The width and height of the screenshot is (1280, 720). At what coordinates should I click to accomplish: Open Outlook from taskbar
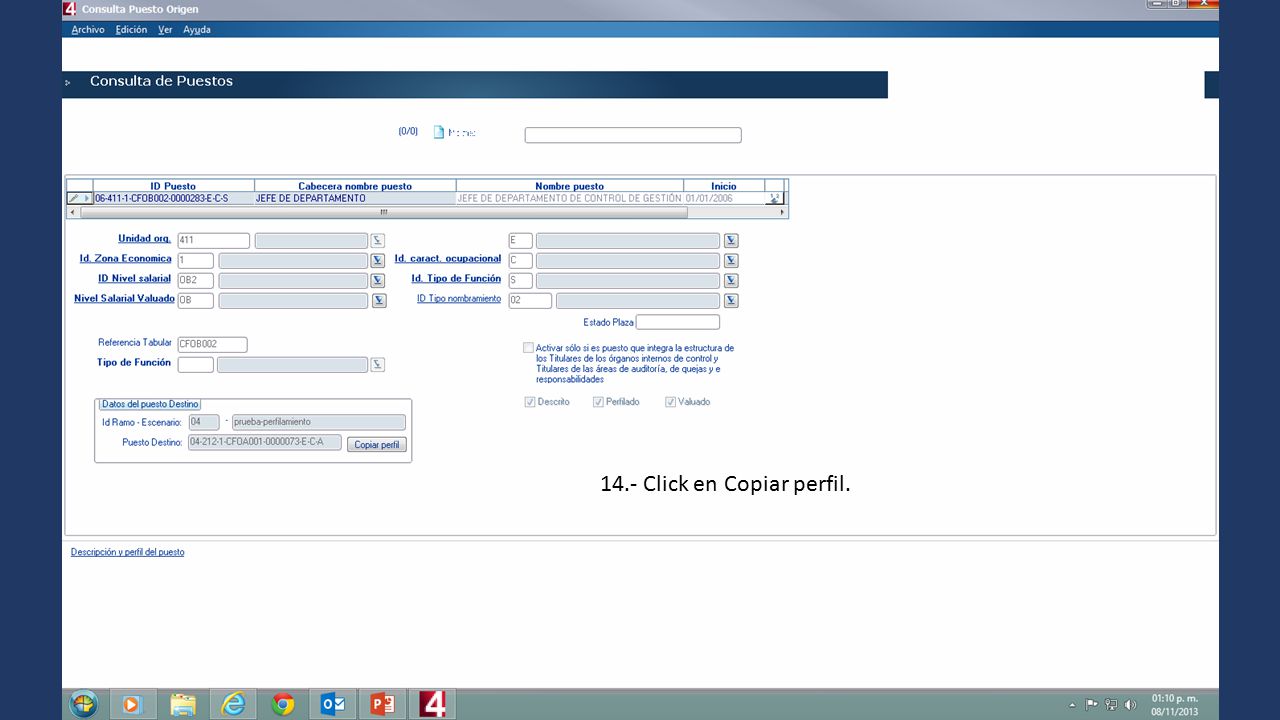tap(333, 704)
